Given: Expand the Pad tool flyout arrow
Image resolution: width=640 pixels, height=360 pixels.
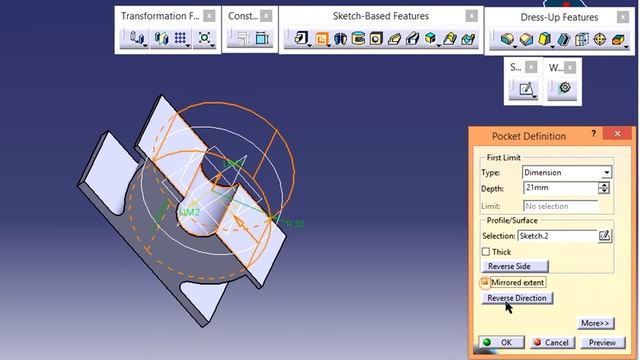Looking at the screenshot, I should click(x=309, y=46).
